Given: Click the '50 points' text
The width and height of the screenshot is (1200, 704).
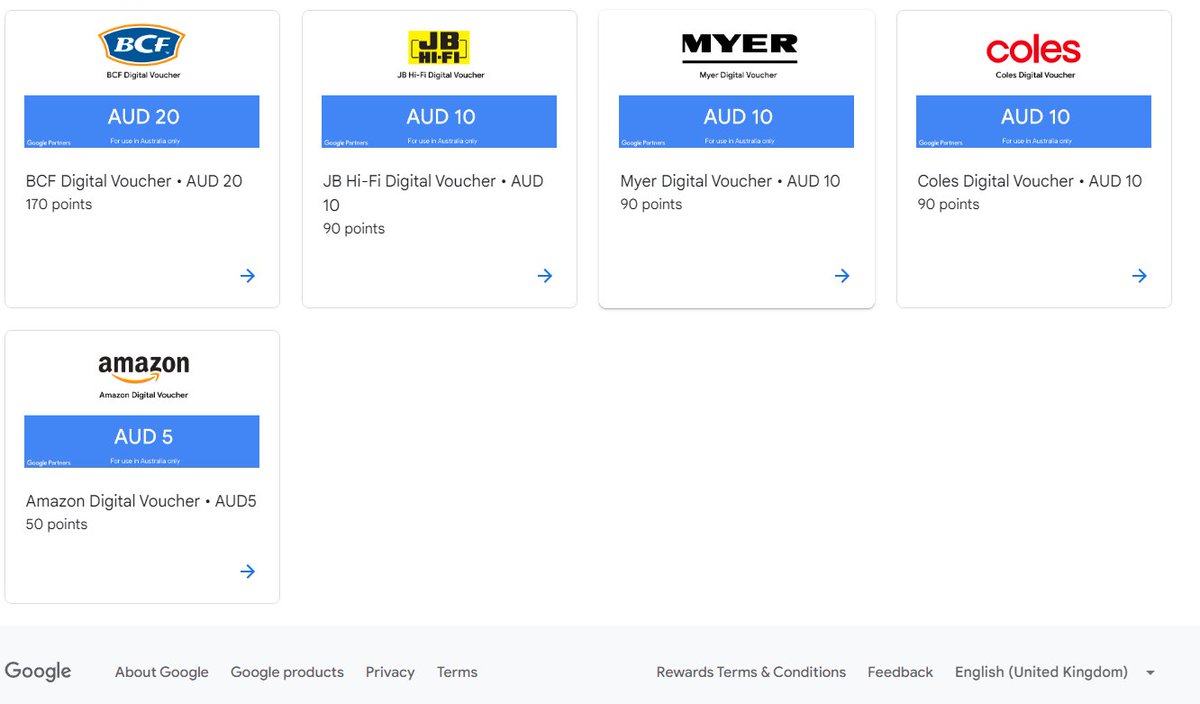Looking at the screenshot, I should 56,524.
